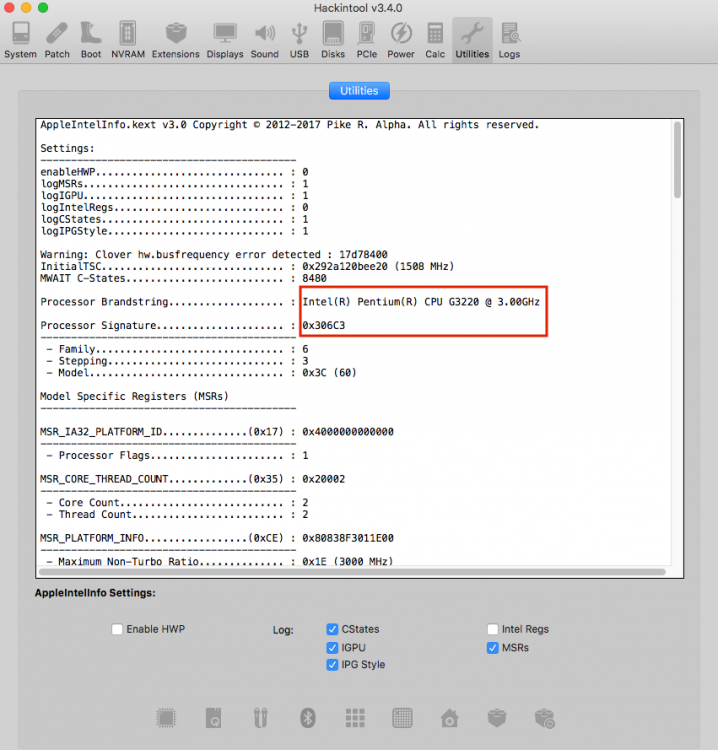Click the nine-square grid icon

pos(355,718)
